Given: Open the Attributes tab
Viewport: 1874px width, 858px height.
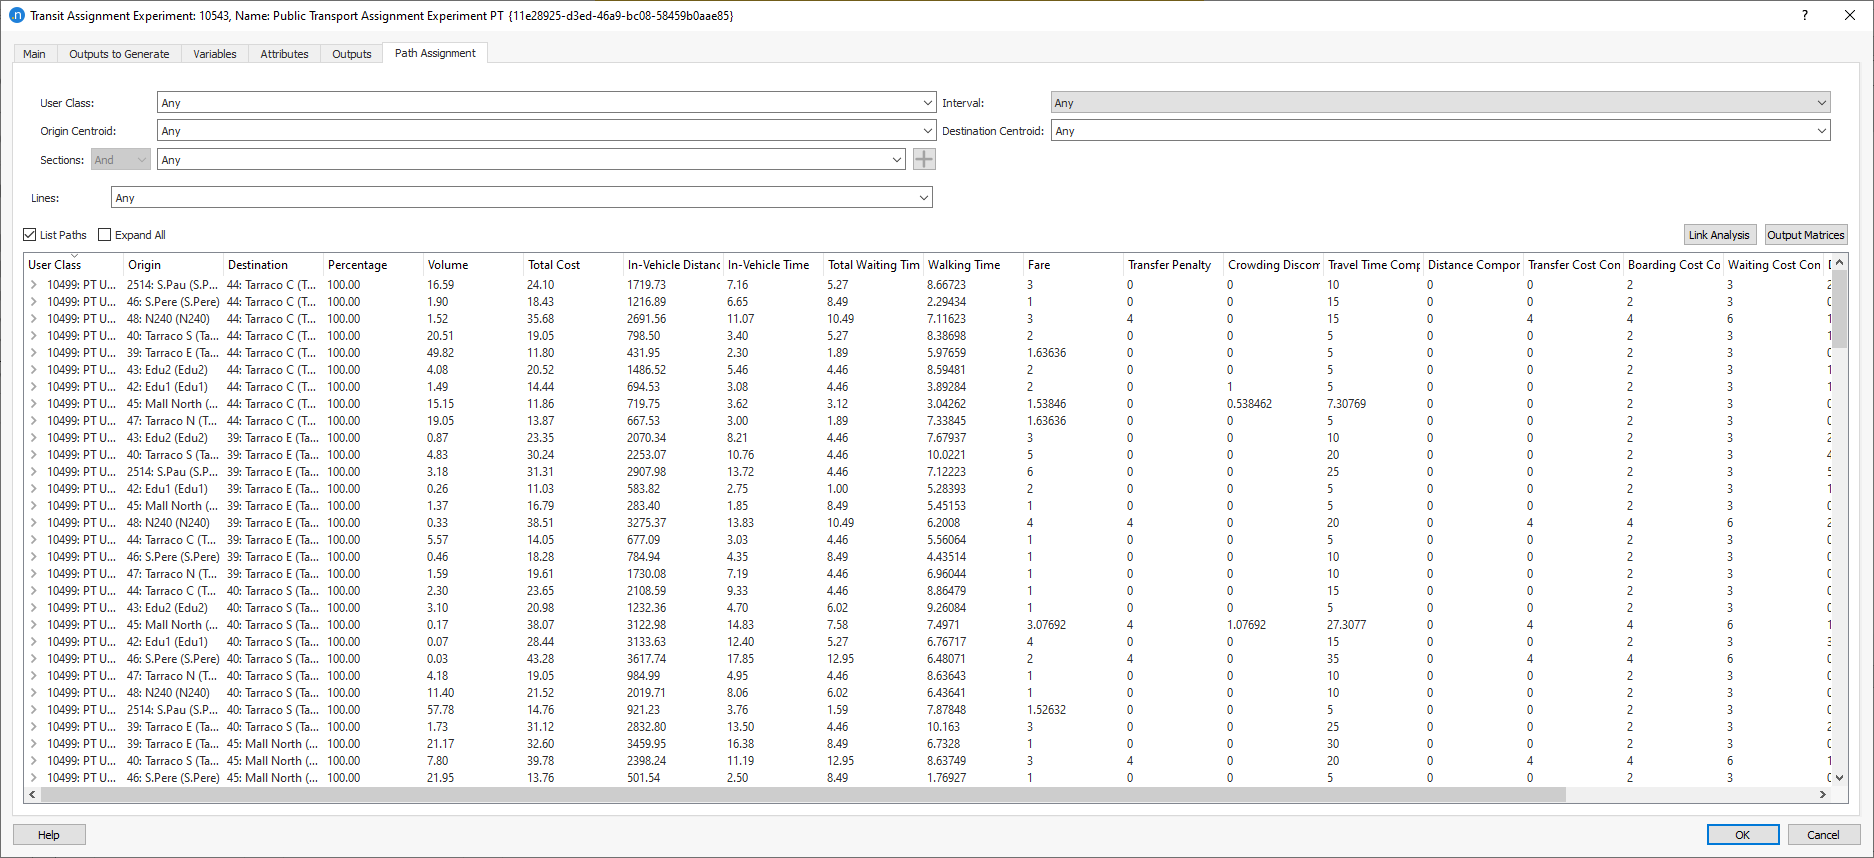Looking at the screenshot, I should (x=284, y=54).
